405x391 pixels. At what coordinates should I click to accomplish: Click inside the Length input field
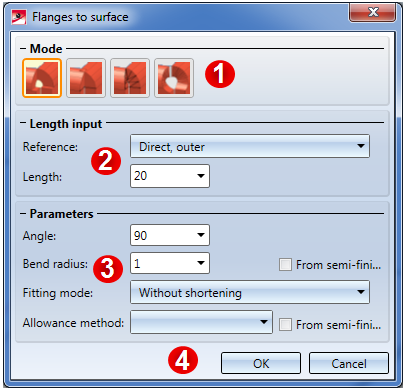(162, 176)
